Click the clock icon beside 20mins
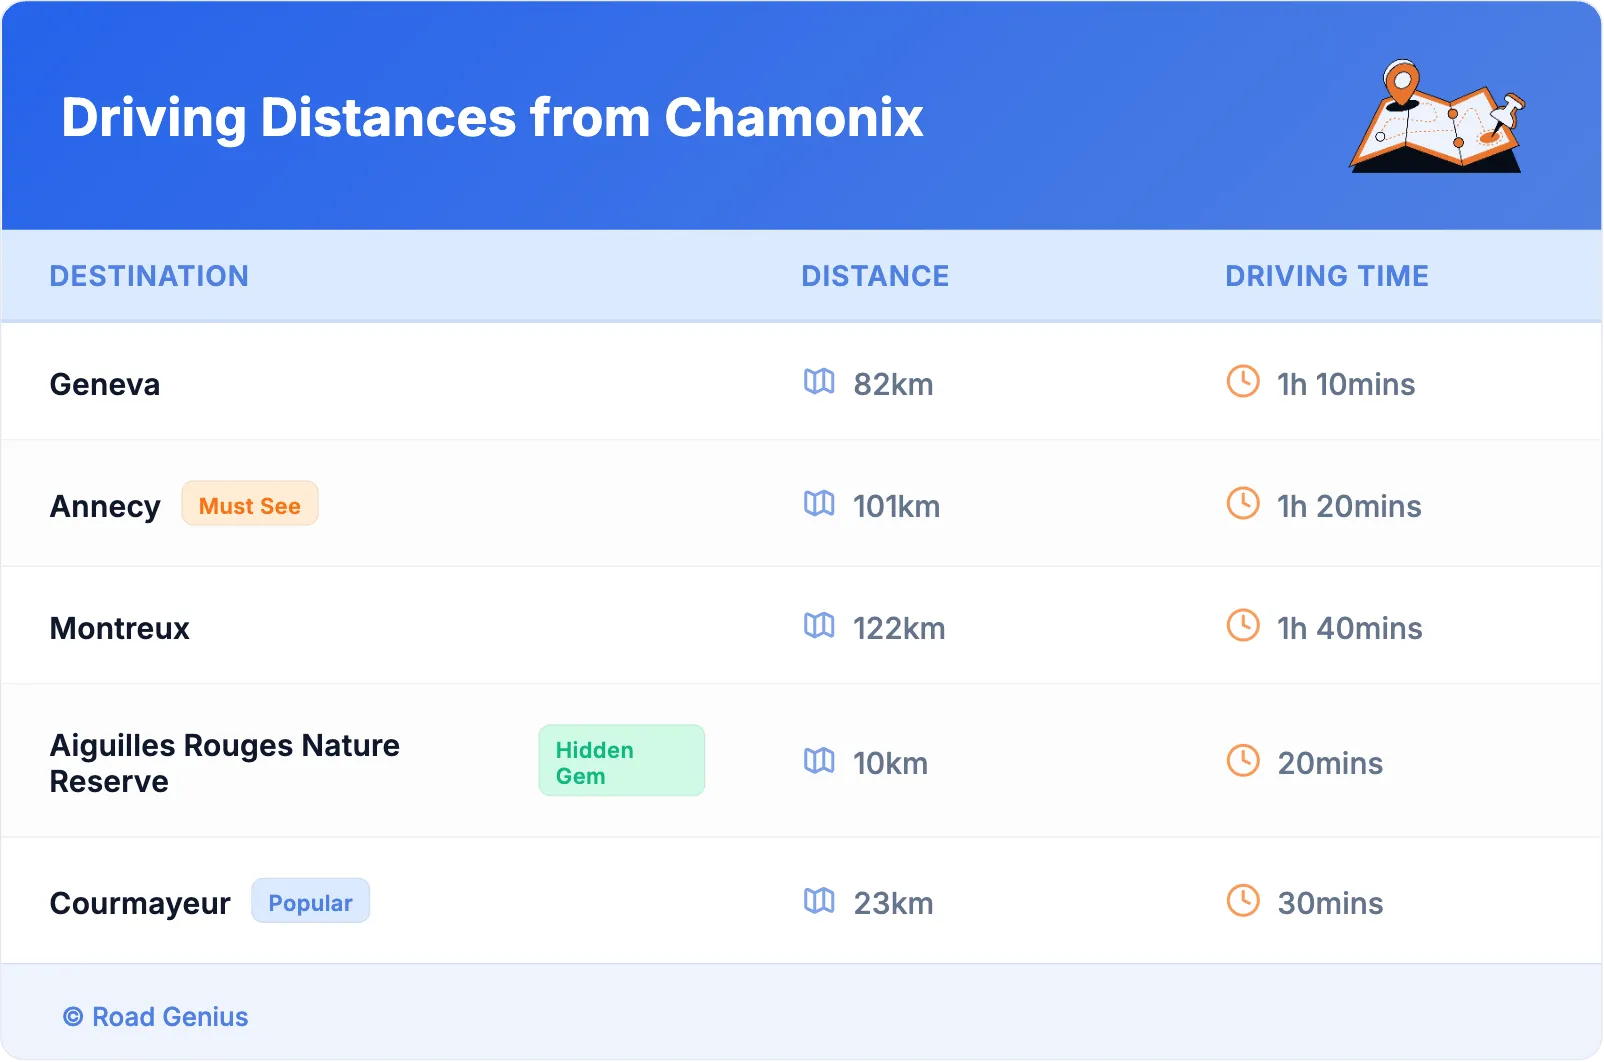Screen dimensions: 1604x1062 click(1243, 760)
